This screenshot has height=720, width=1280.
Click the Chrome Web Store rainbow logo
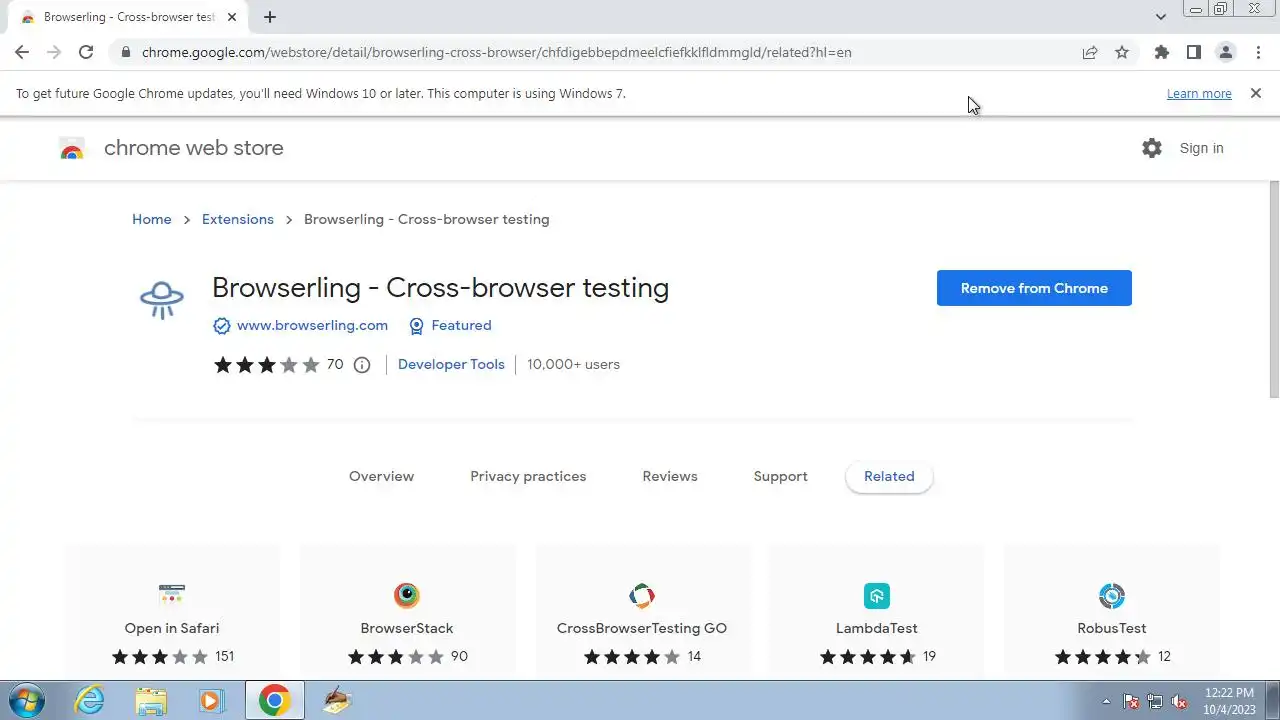(x=72, y=149)
